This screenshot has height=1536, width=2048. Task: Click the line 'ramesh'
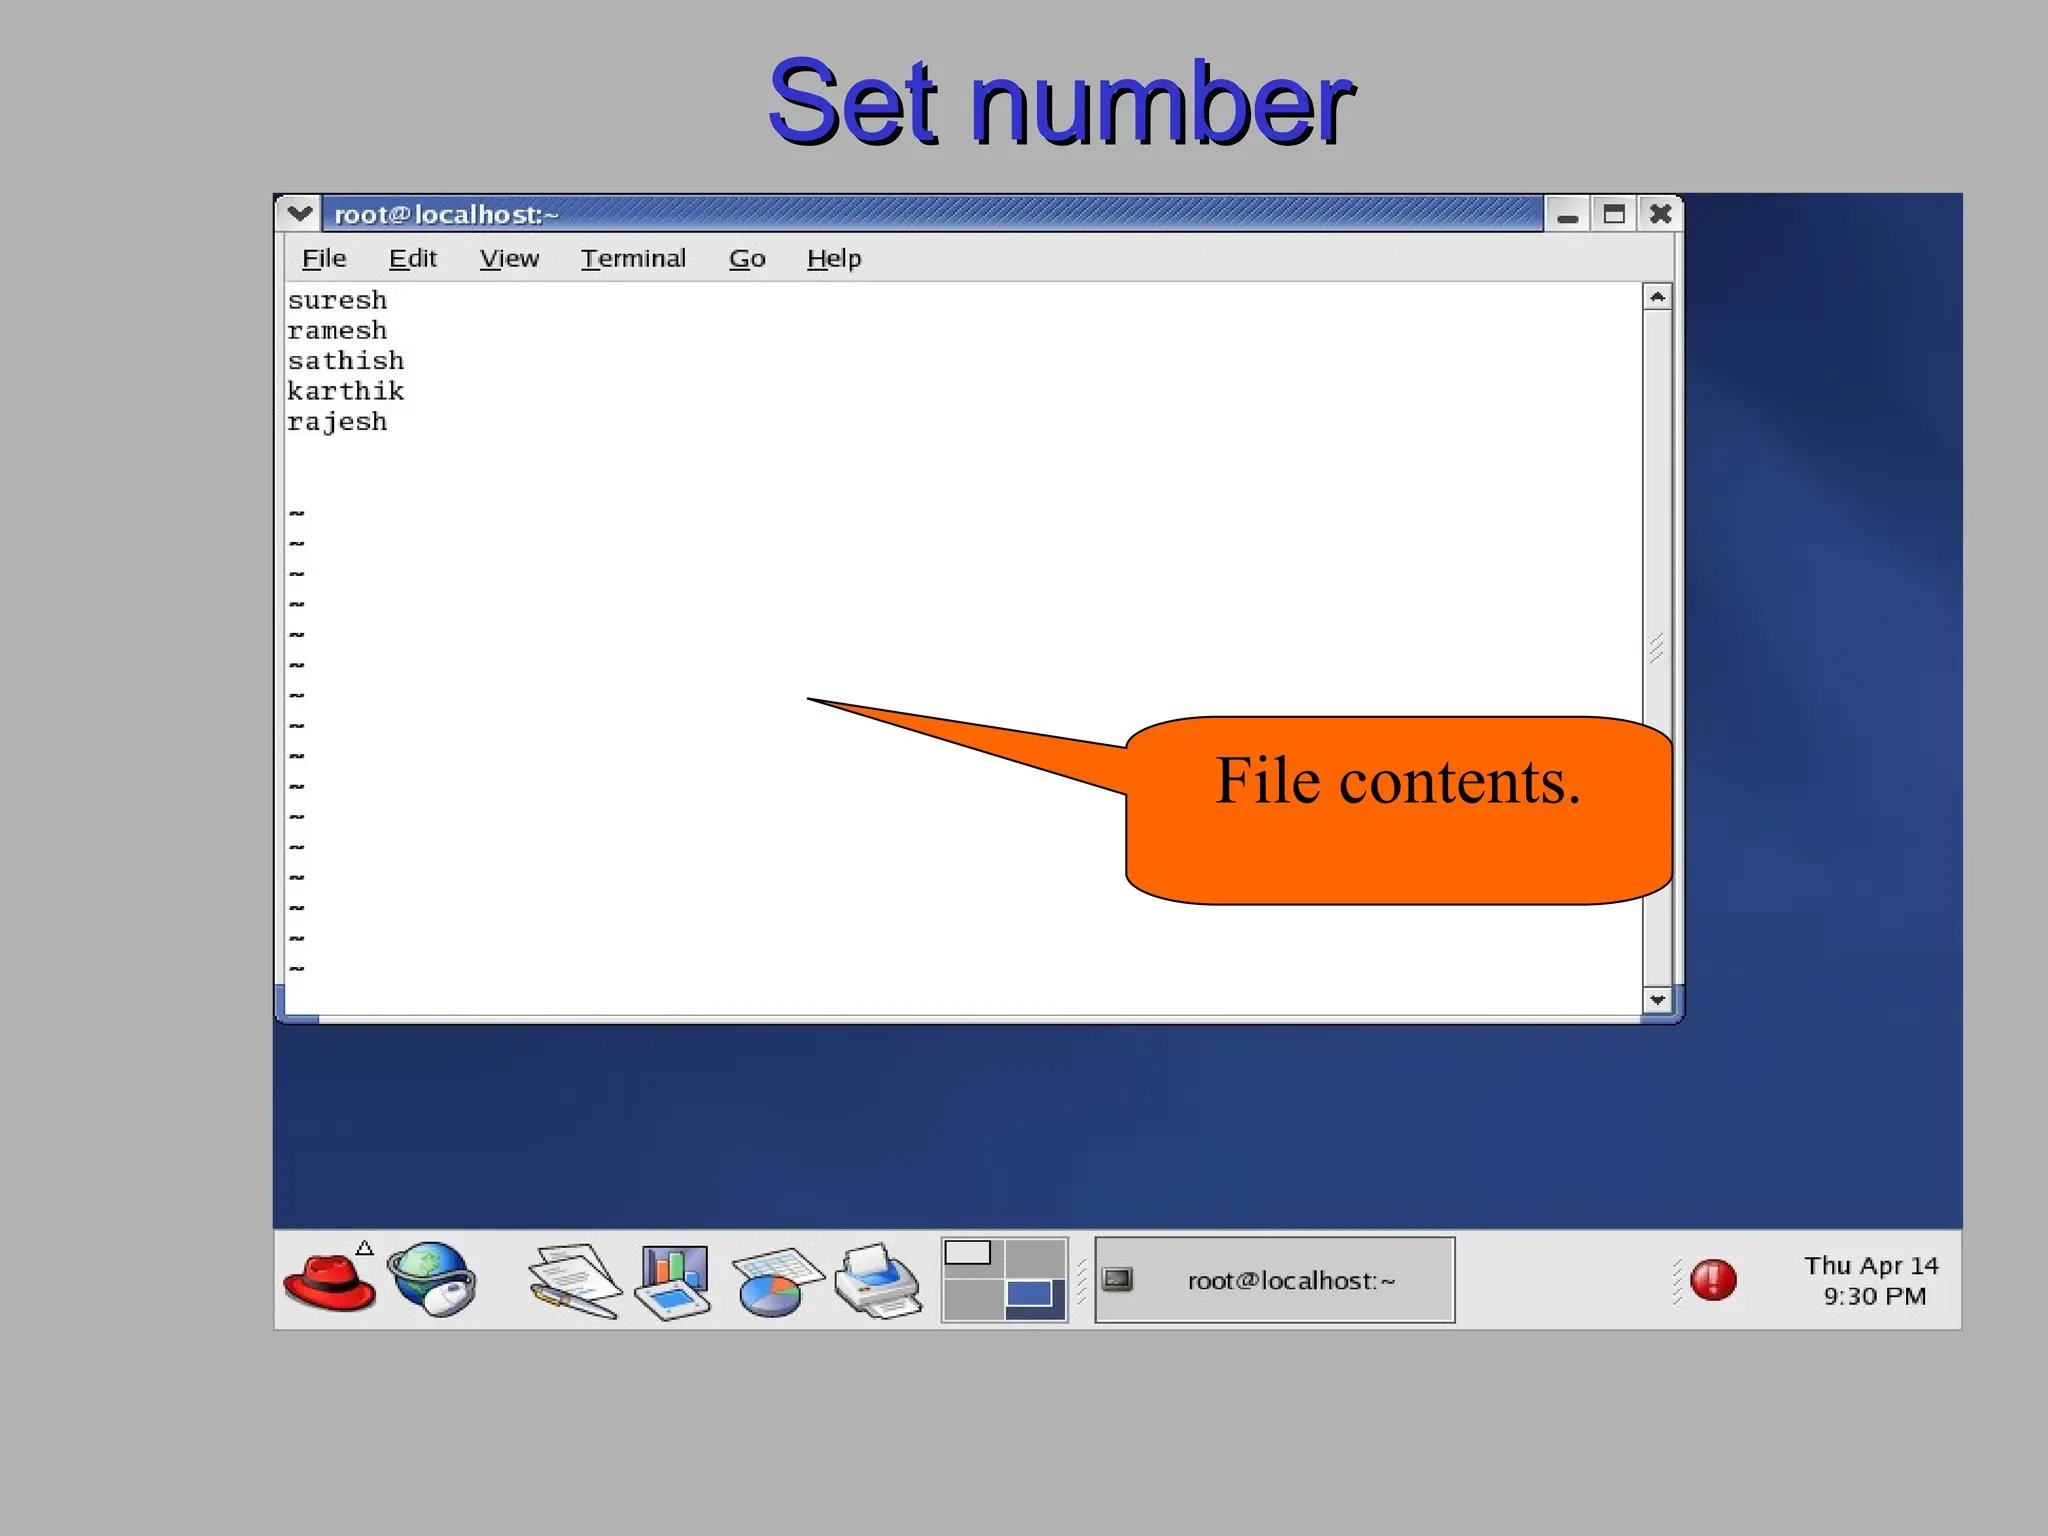pyautogui.click(x=337, y=330)
